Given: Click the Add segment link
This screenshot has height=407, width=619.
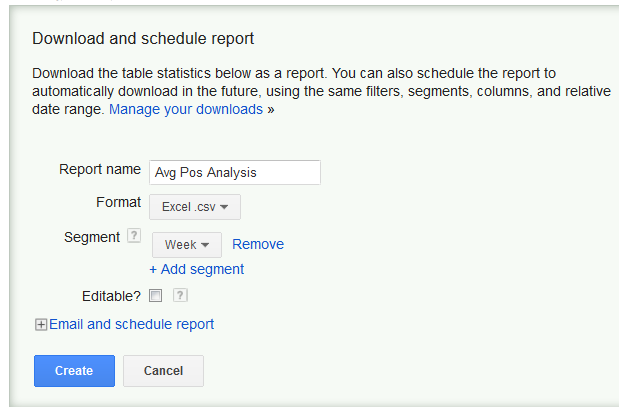Looking at the screenshot, I should coord(197,269).
